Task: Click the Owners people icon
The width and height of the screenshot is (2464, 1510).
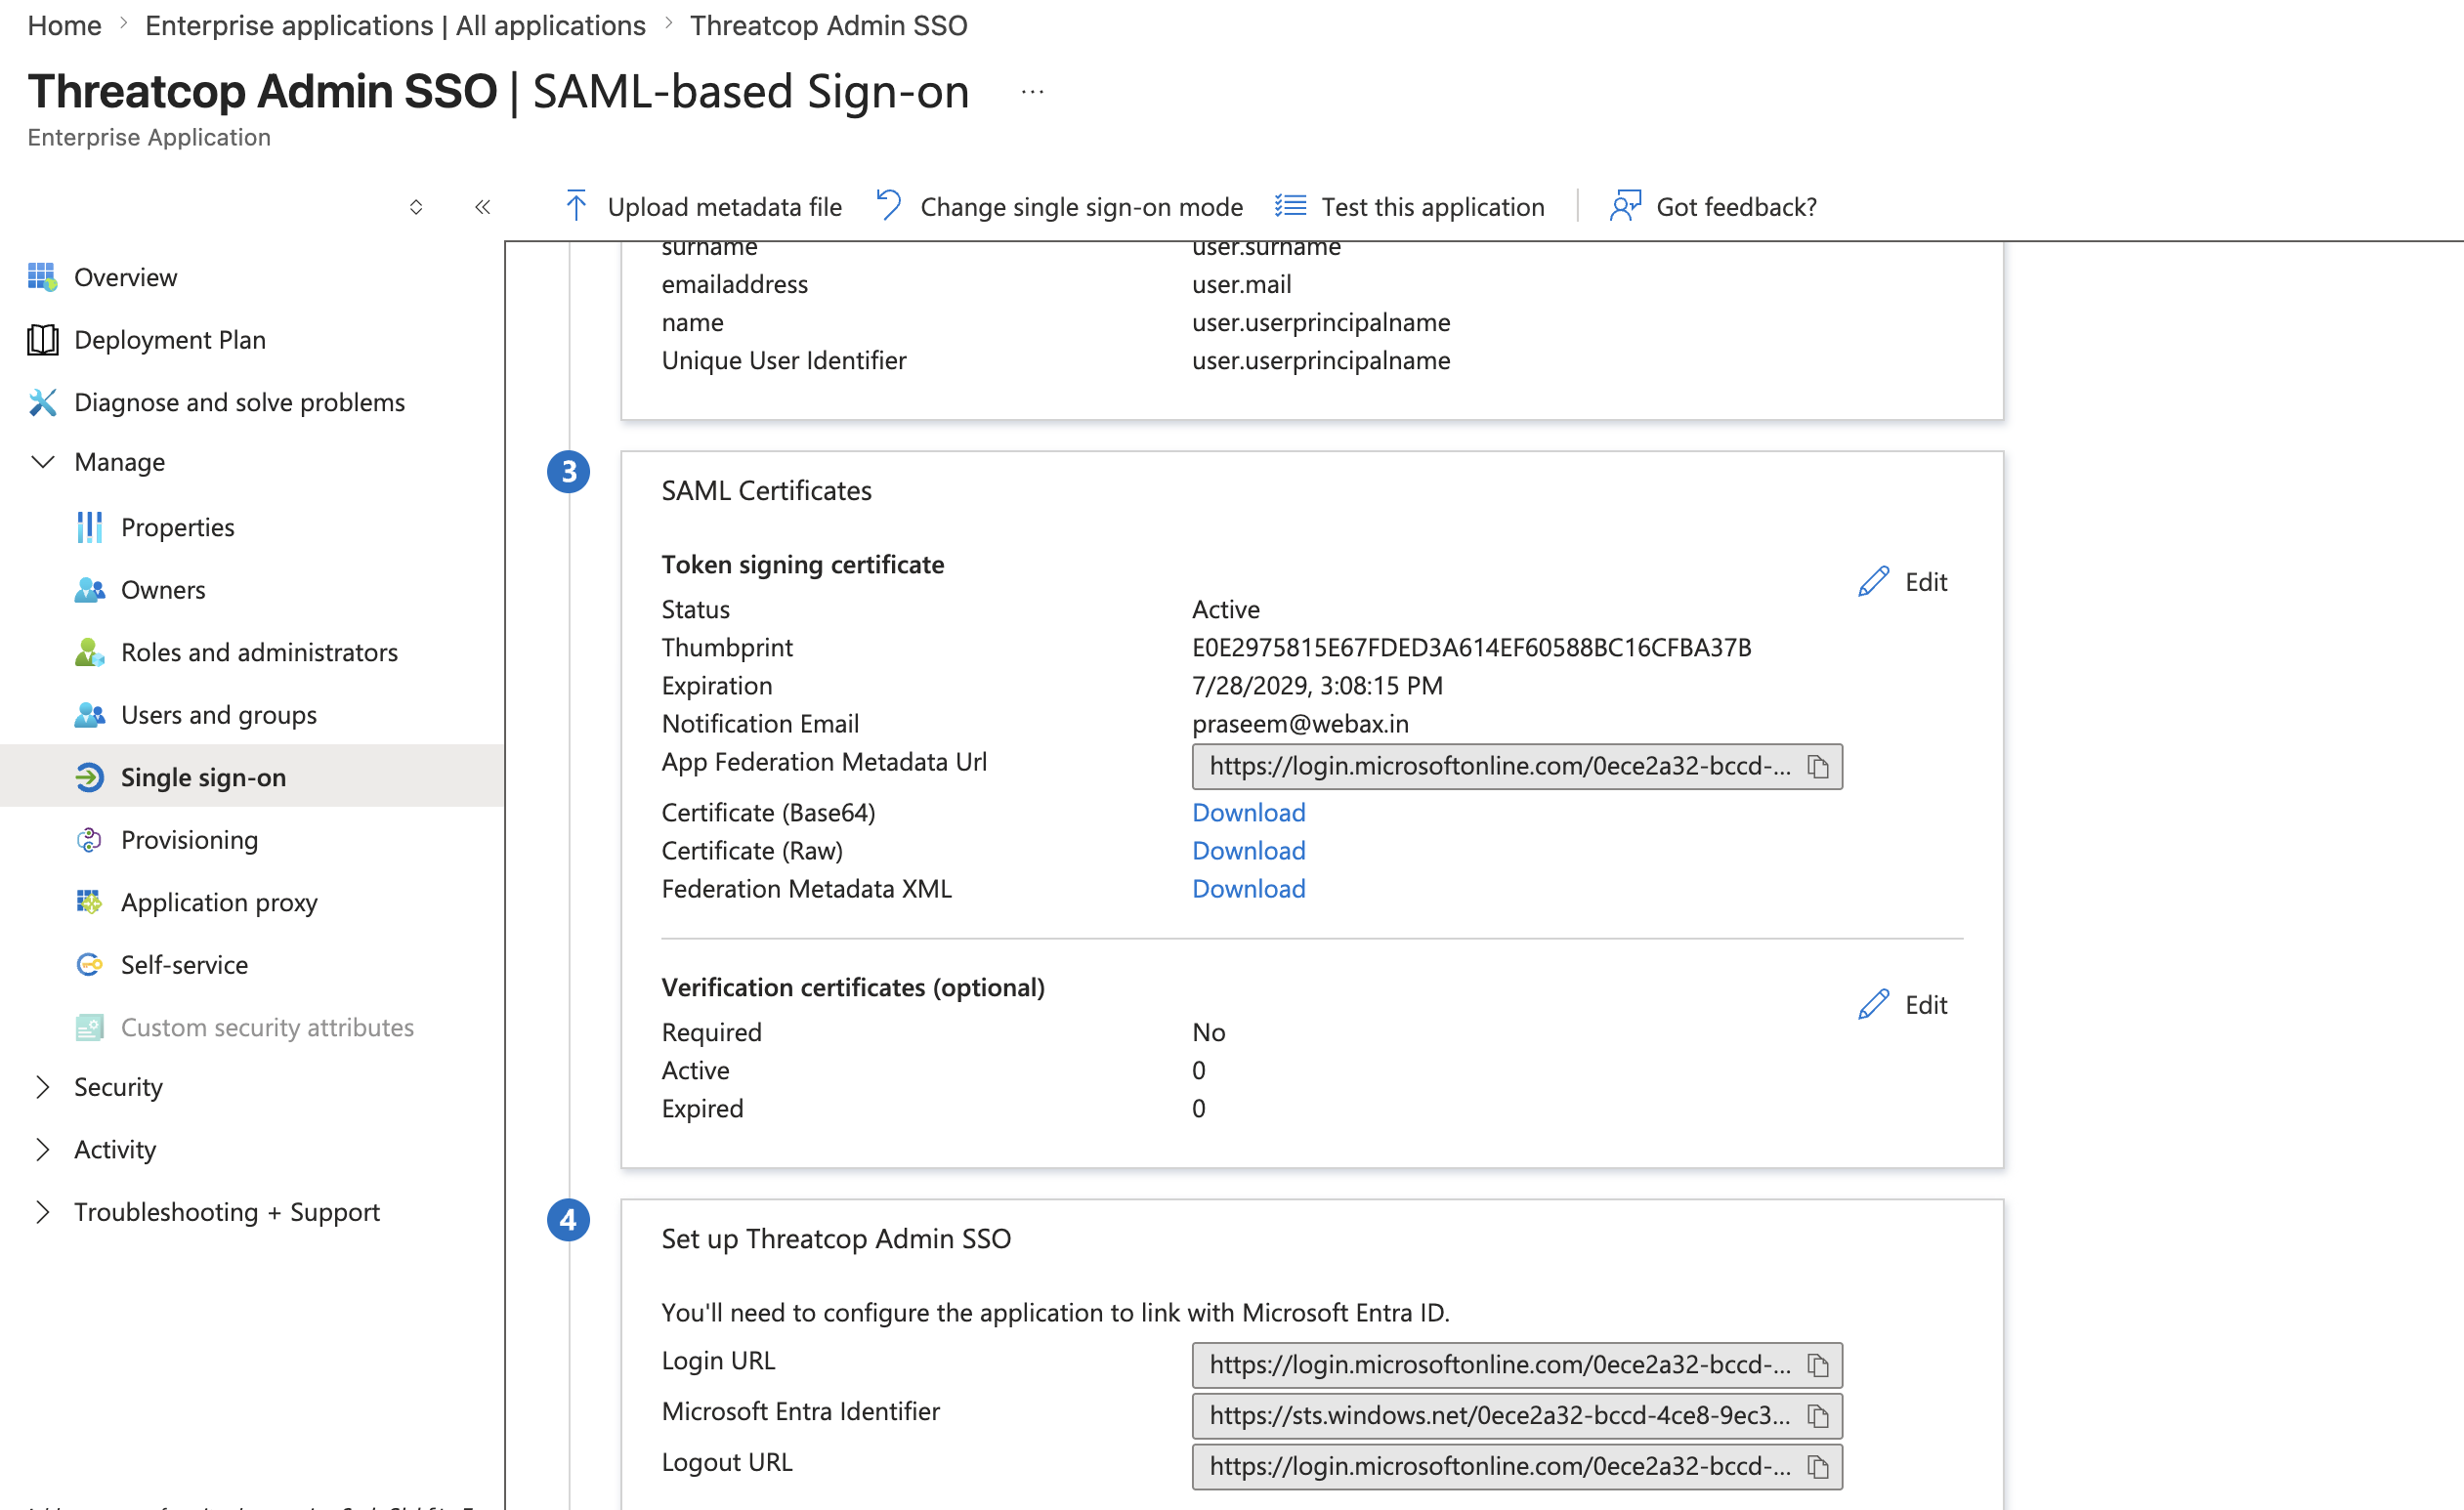Action: [89, 590]
